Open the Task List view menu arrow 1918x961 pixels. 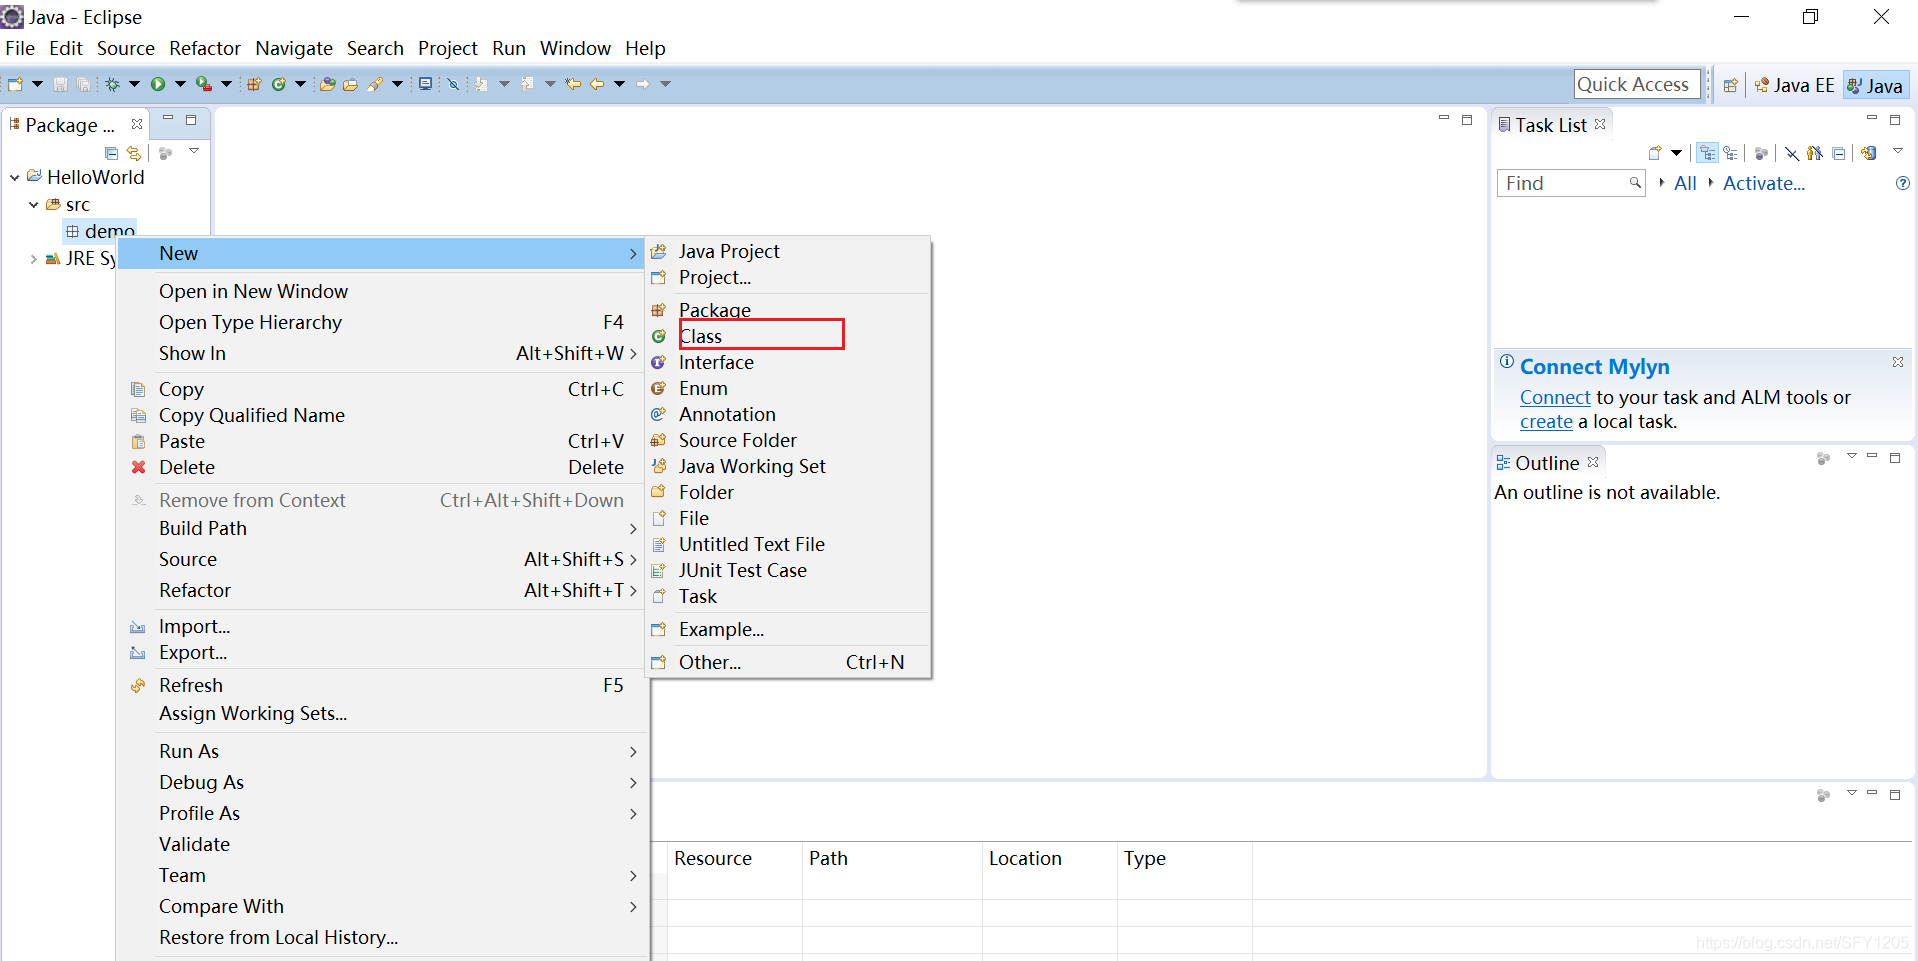pos(1897,151)
